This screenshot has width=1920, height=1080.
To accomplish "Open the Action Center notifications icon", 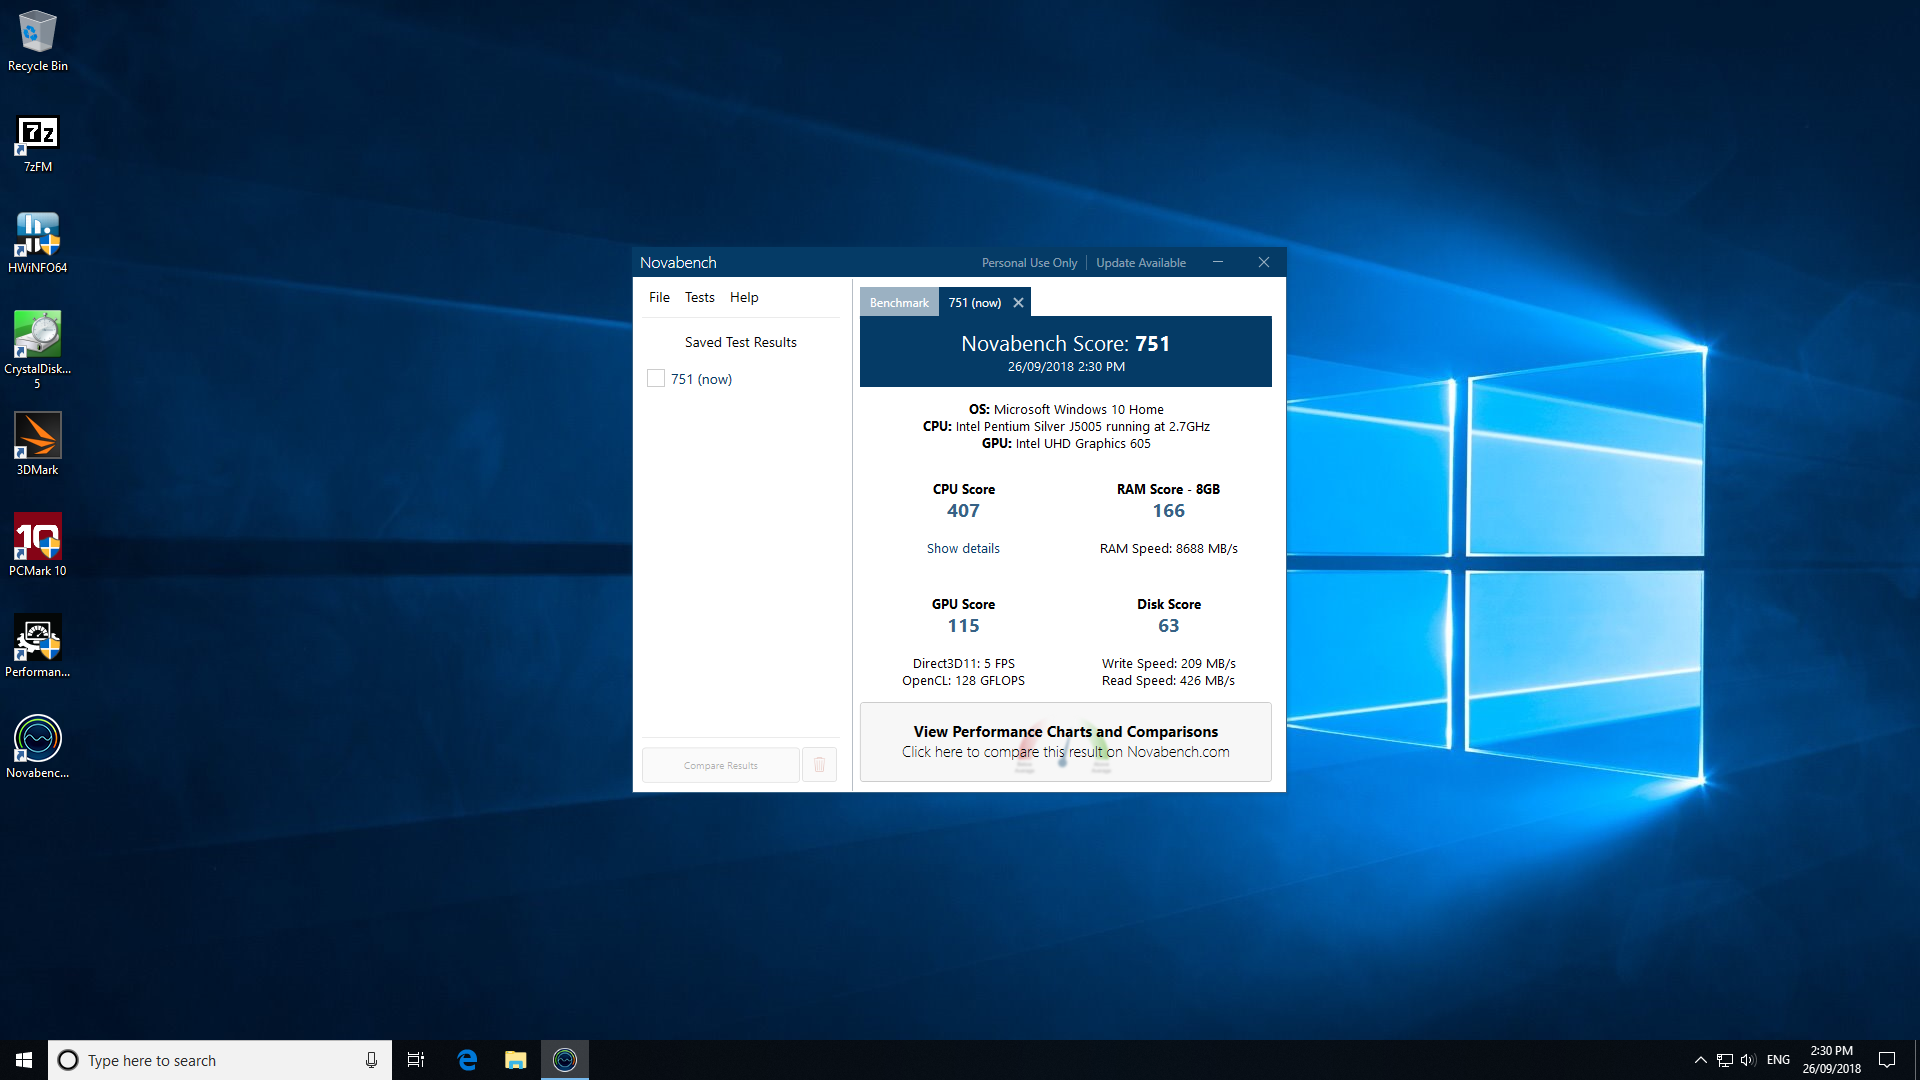I will (1887, 1060).
